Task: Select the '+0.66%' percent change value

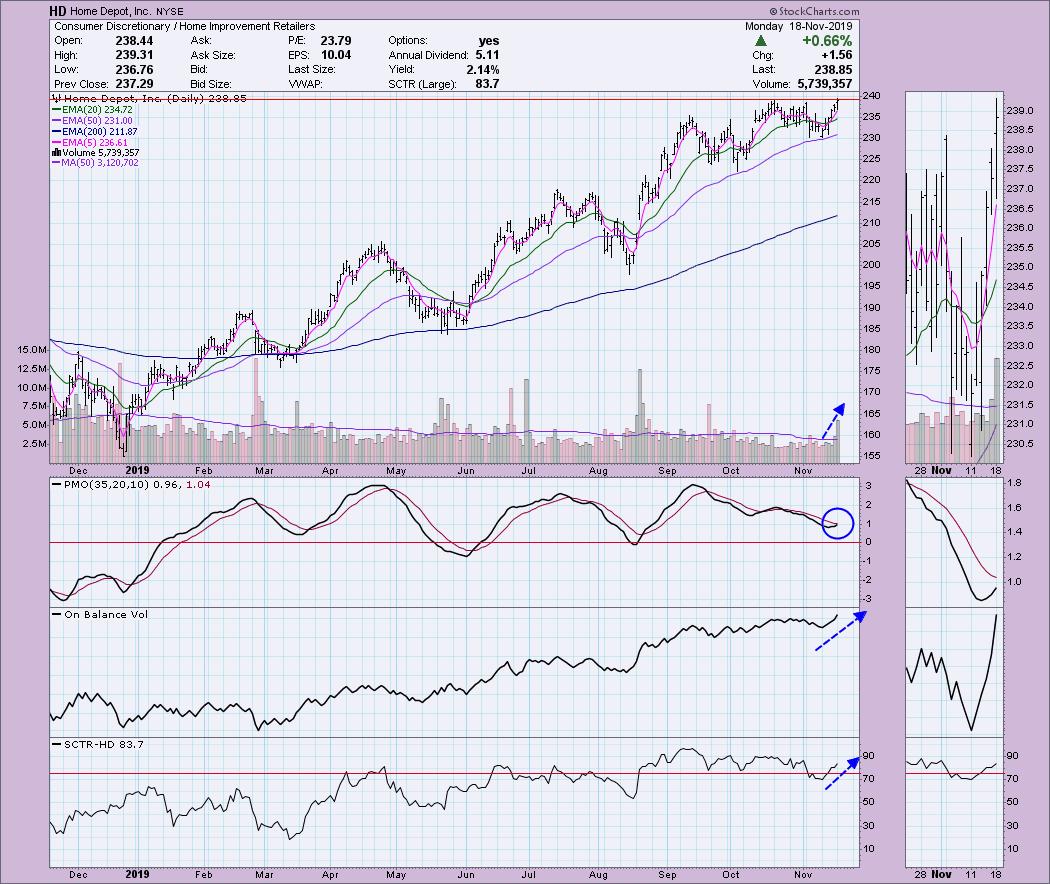Action: (x=826, y=41)
